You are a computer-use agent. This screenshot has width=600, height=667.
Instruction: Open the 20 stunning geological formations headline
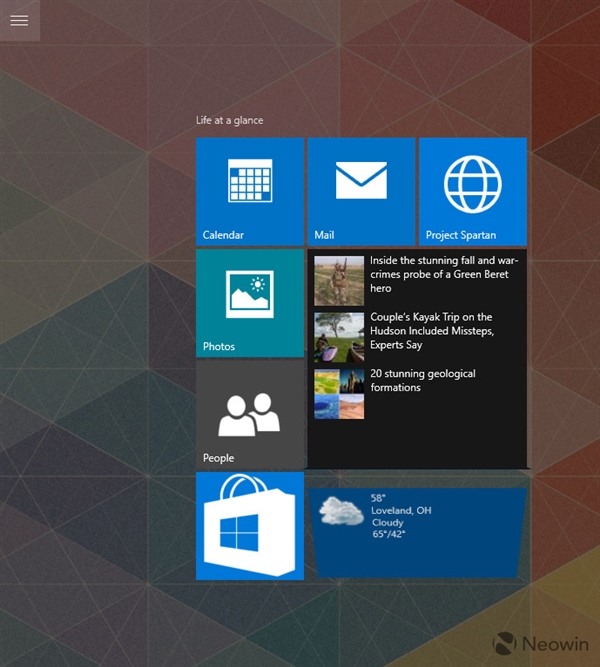(423, 380)
